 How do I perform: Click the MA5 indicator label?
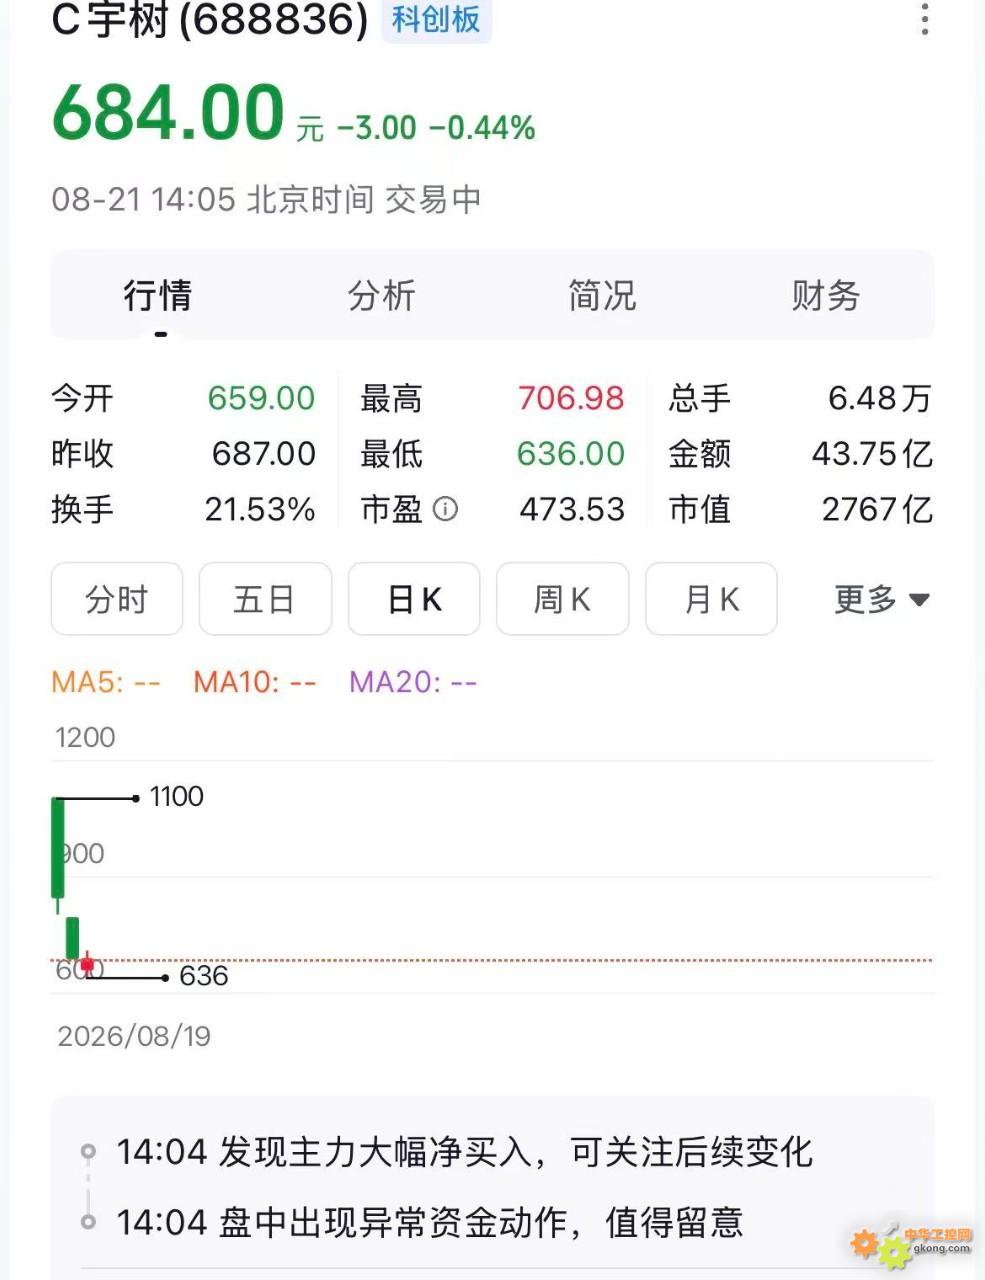(x=106, y=682)
